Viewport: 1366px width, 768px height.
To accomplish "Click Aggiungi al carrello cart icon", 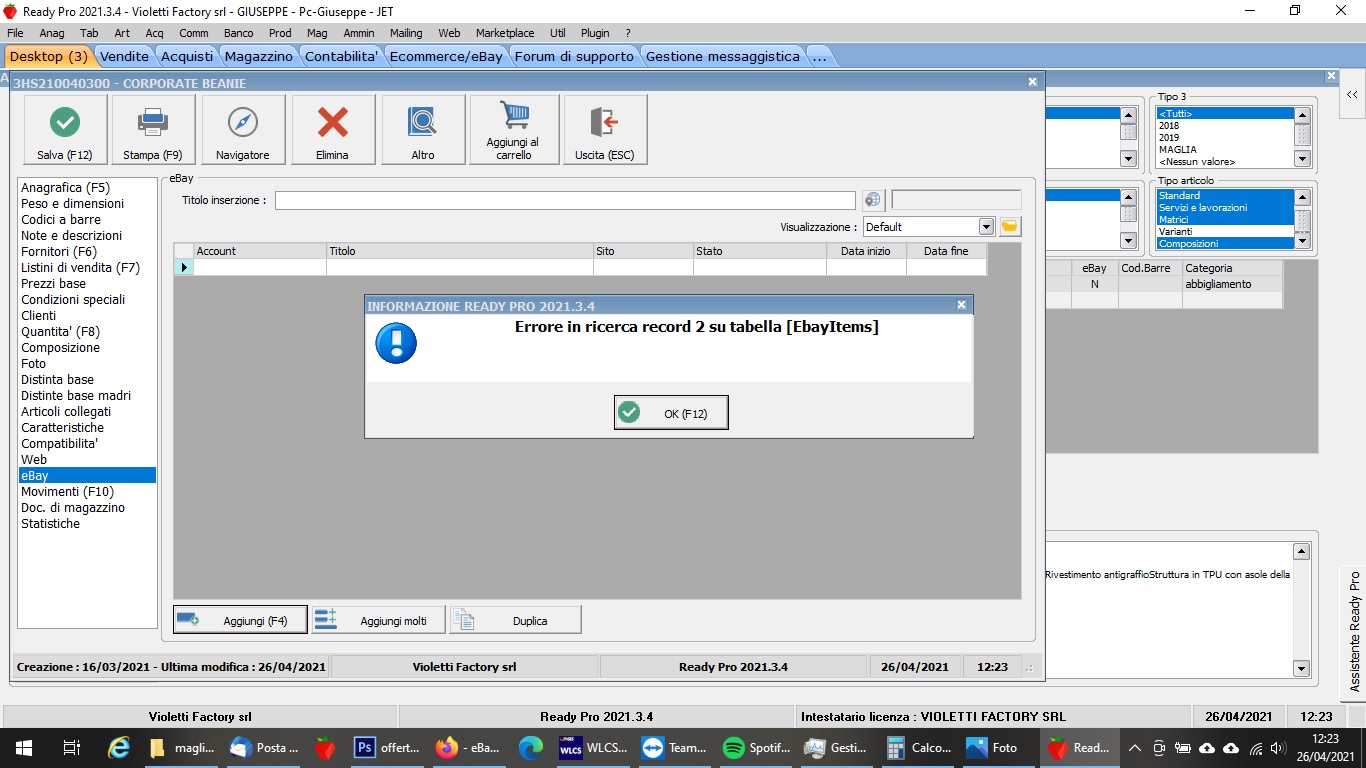I will [x=514, y=130].
